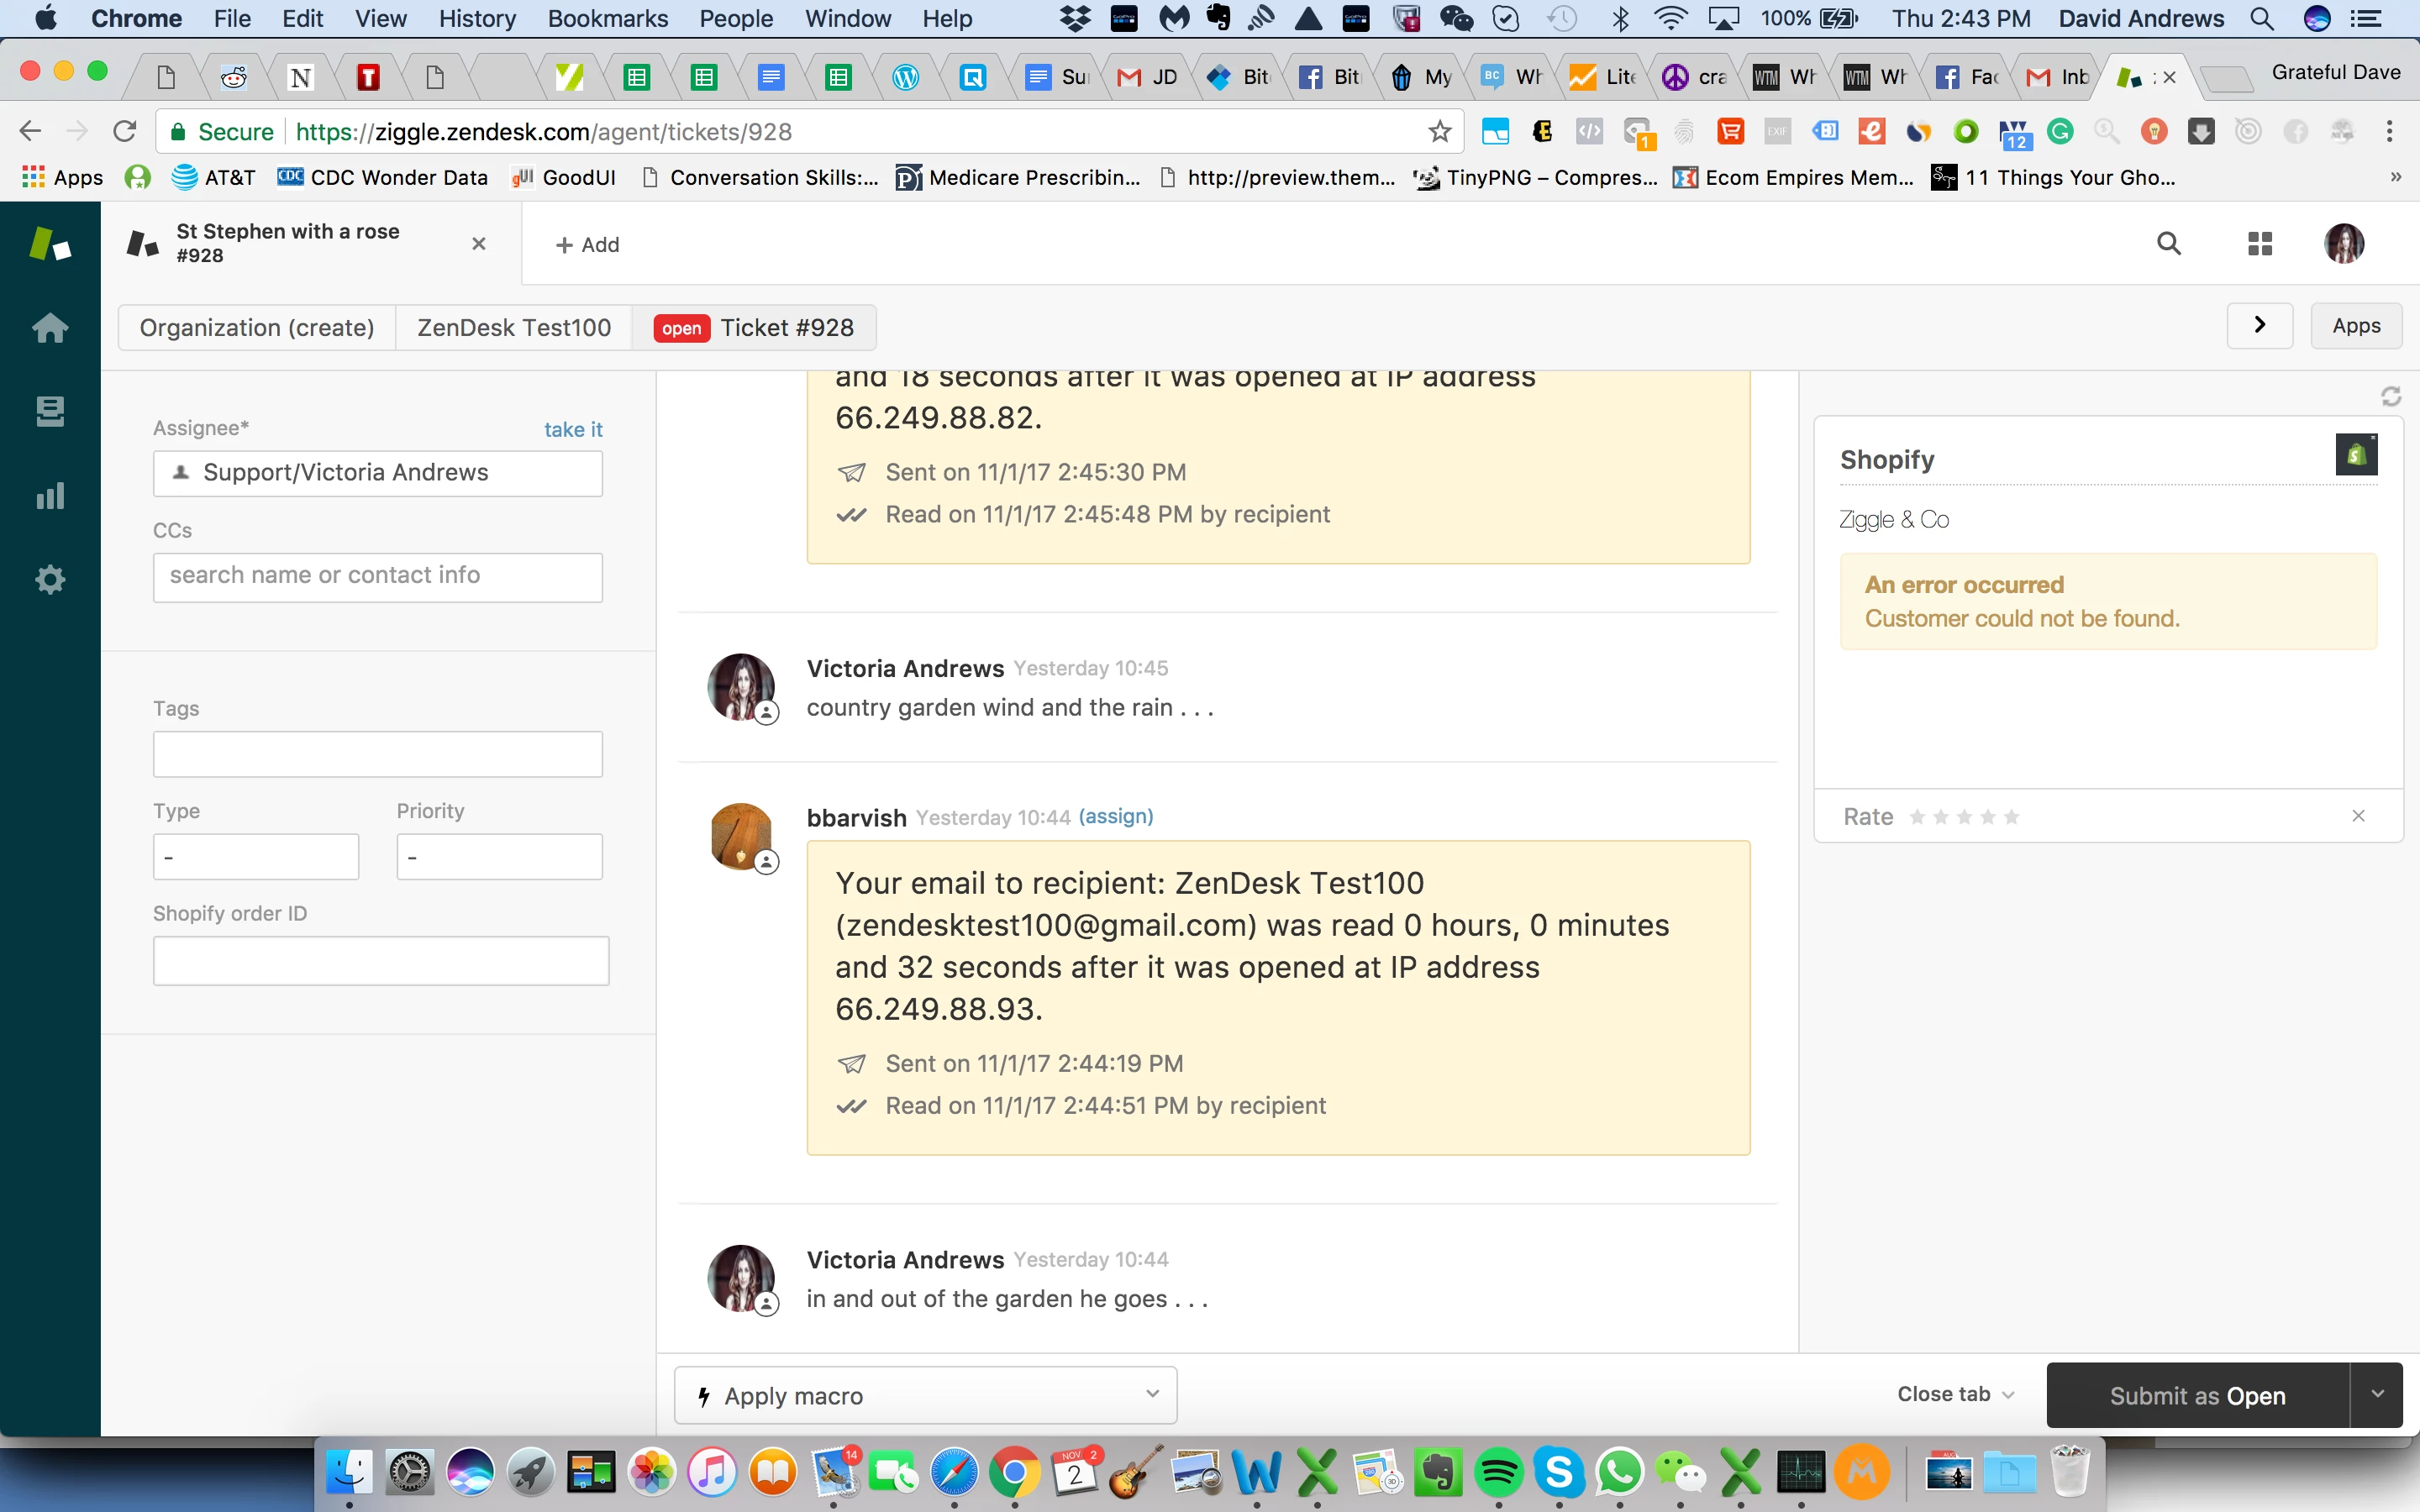Click the take it assignee link
The width and height of the screenshot is (2420, 1512).
(573, 429)
